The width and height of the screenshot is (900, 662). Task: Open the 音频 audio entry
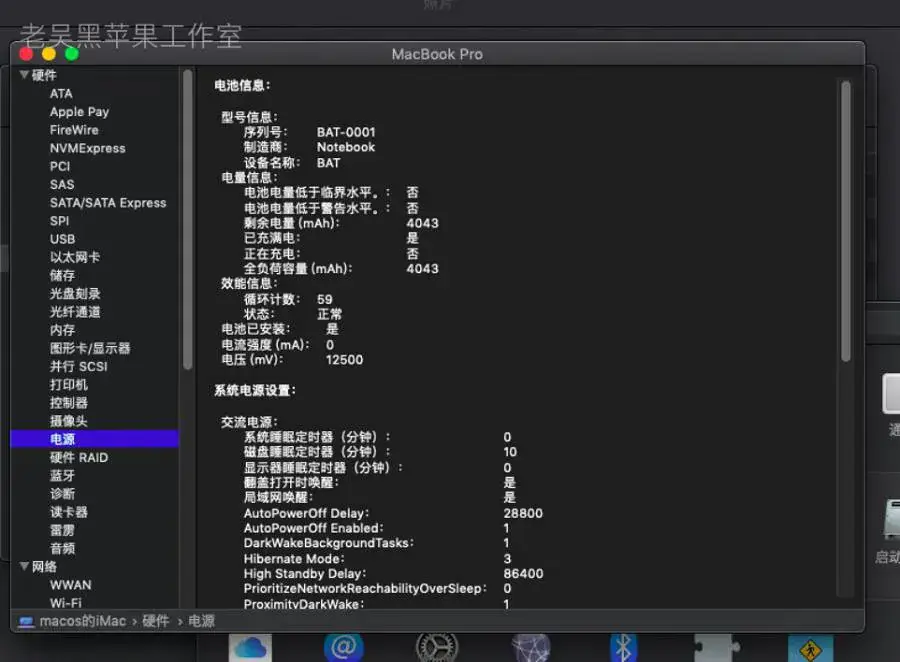click(x=62, y=548)
